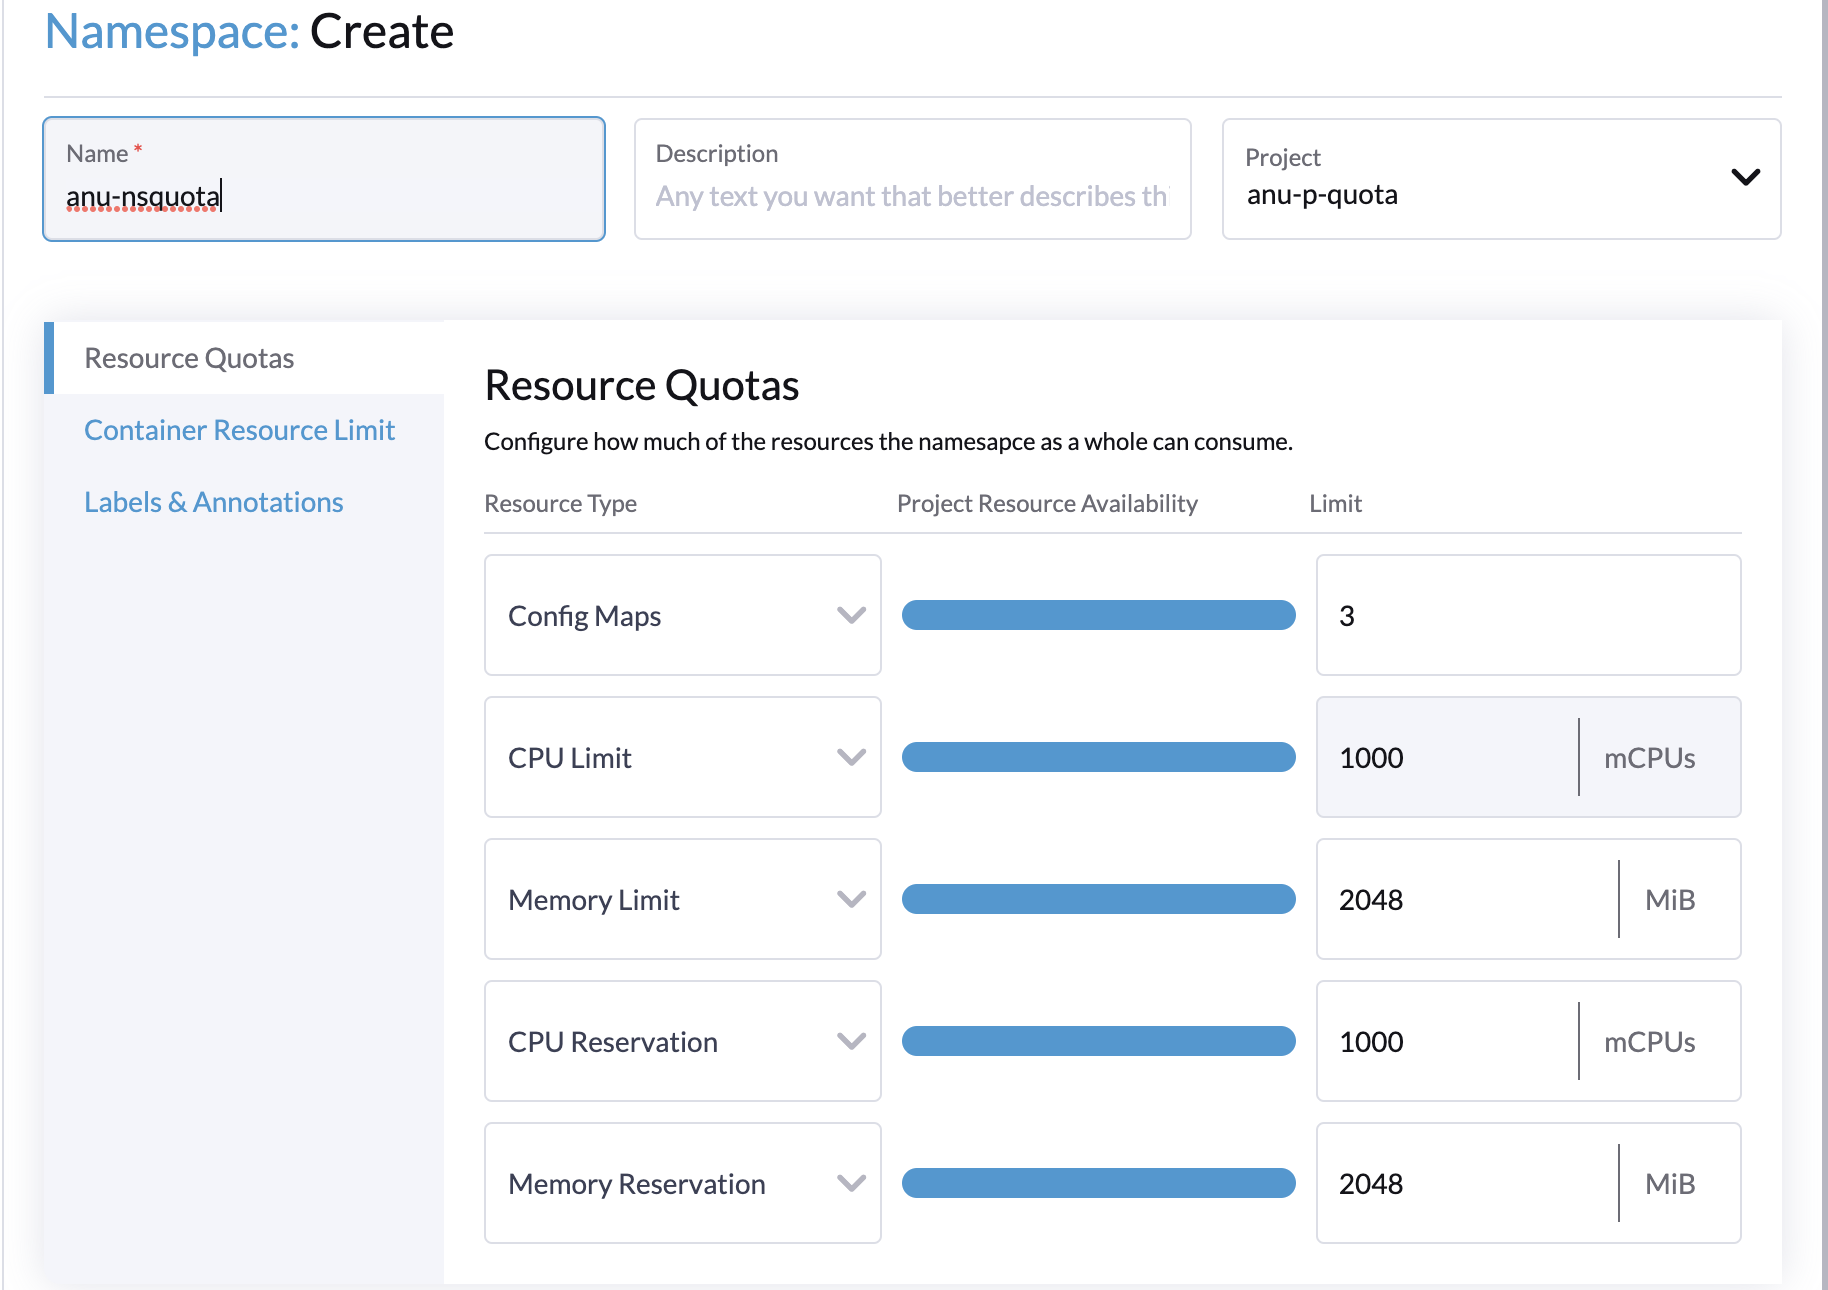Click the Namespace heading link
This screenshot has width=1828, height=1290.
point(166,31)
